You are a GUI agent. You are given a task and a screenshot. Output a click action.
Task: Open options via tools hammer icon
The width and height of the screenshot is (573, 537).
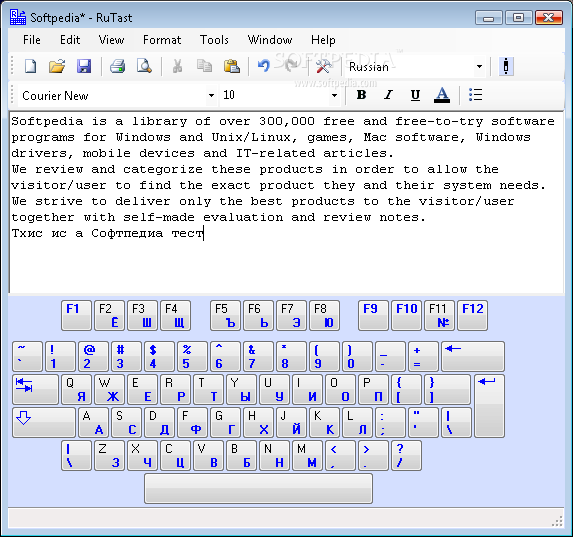[x=323, y=67]
